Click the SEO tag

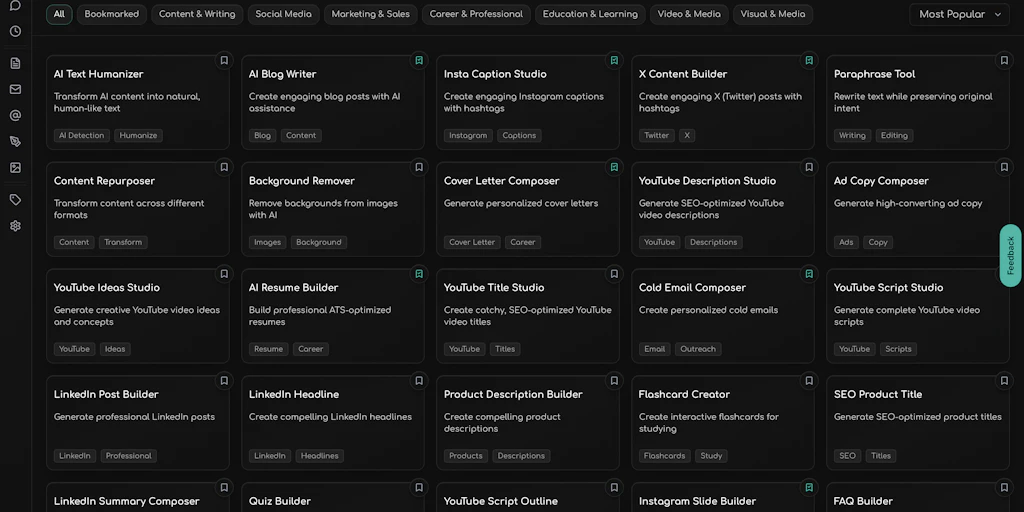(847, 456)
